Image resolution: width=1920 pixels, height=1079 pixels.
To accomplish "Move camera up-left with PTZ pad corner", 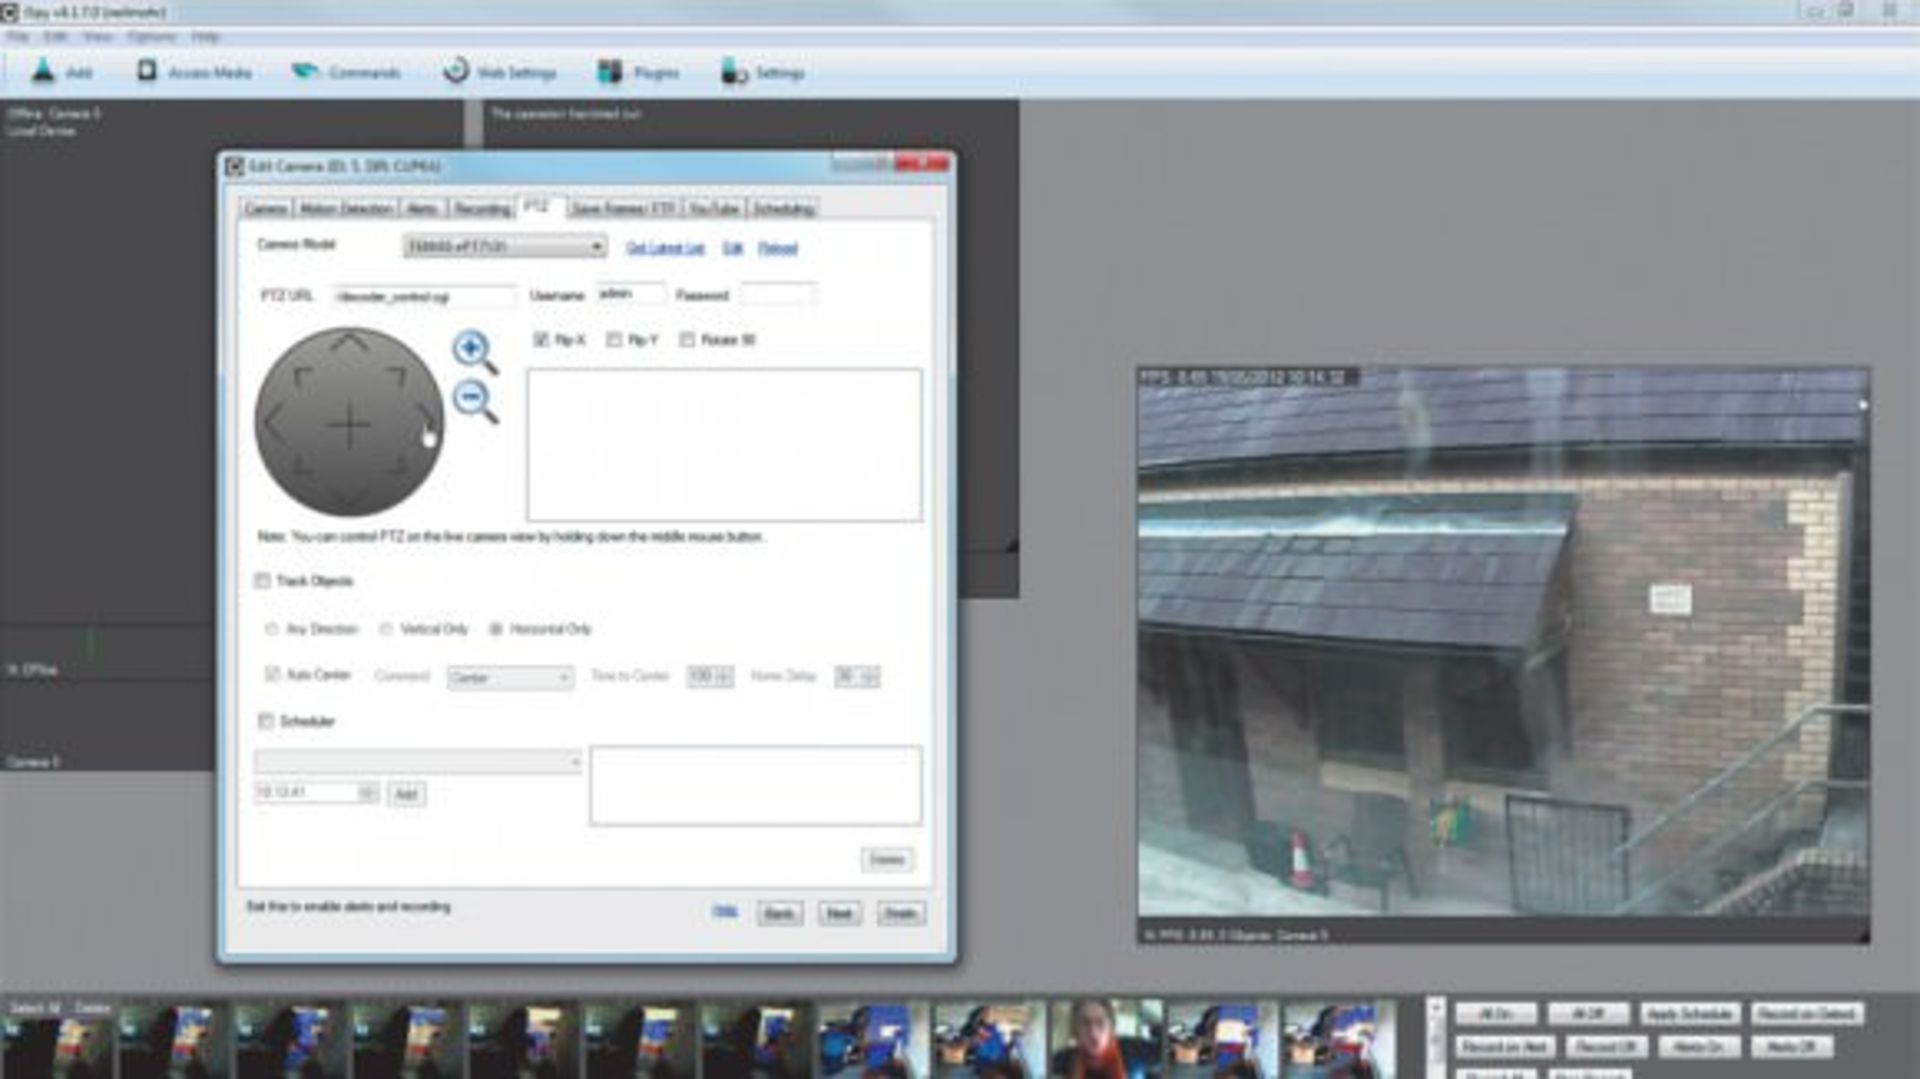I will pos(303,377).
